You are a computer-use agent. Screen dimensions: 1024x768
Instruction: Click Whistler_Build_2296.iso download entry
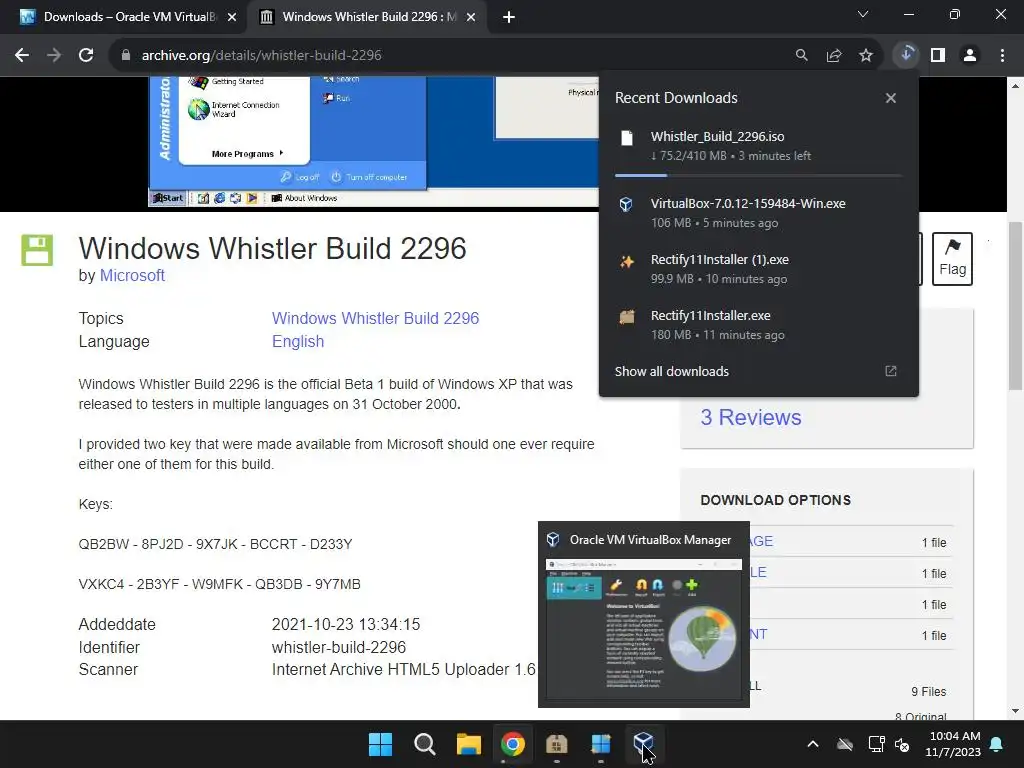pyautogui.click(x=759, y=146)
